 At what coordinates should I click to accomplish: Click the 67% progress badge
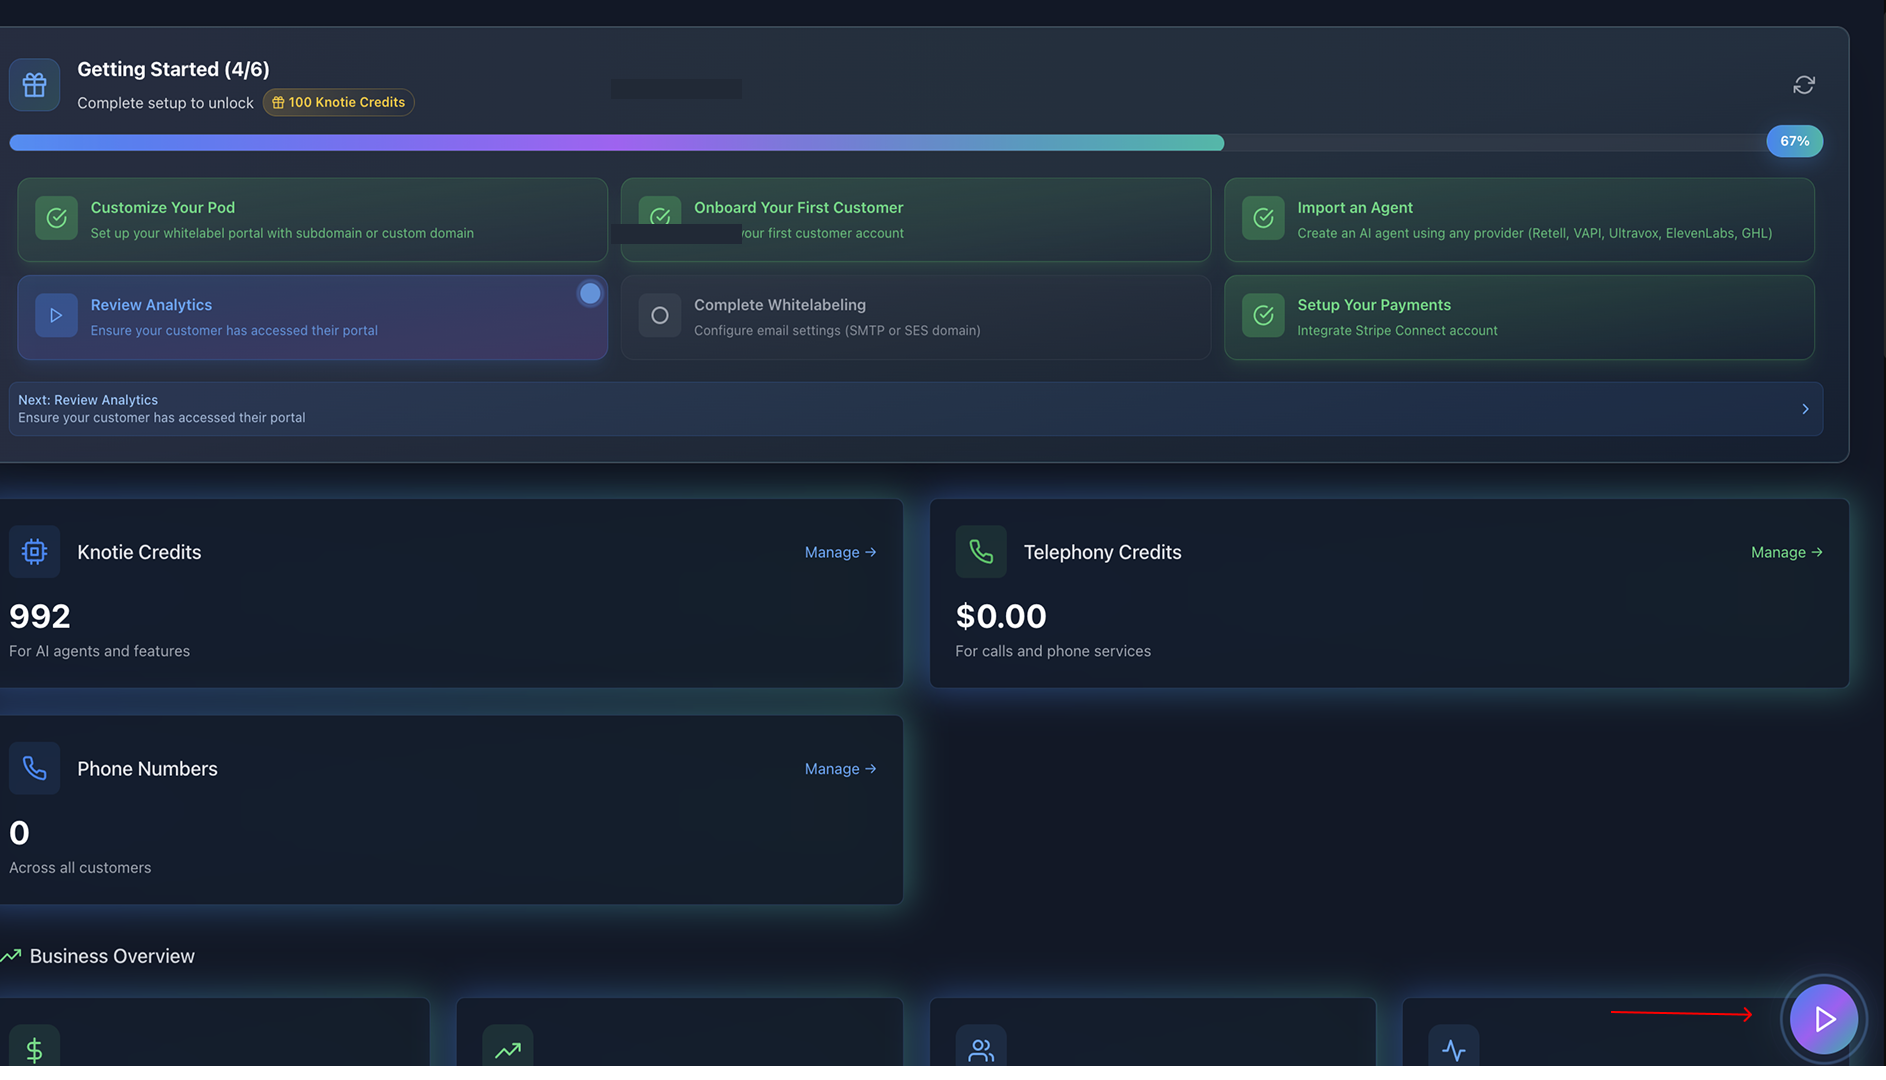coord(1794,141)
